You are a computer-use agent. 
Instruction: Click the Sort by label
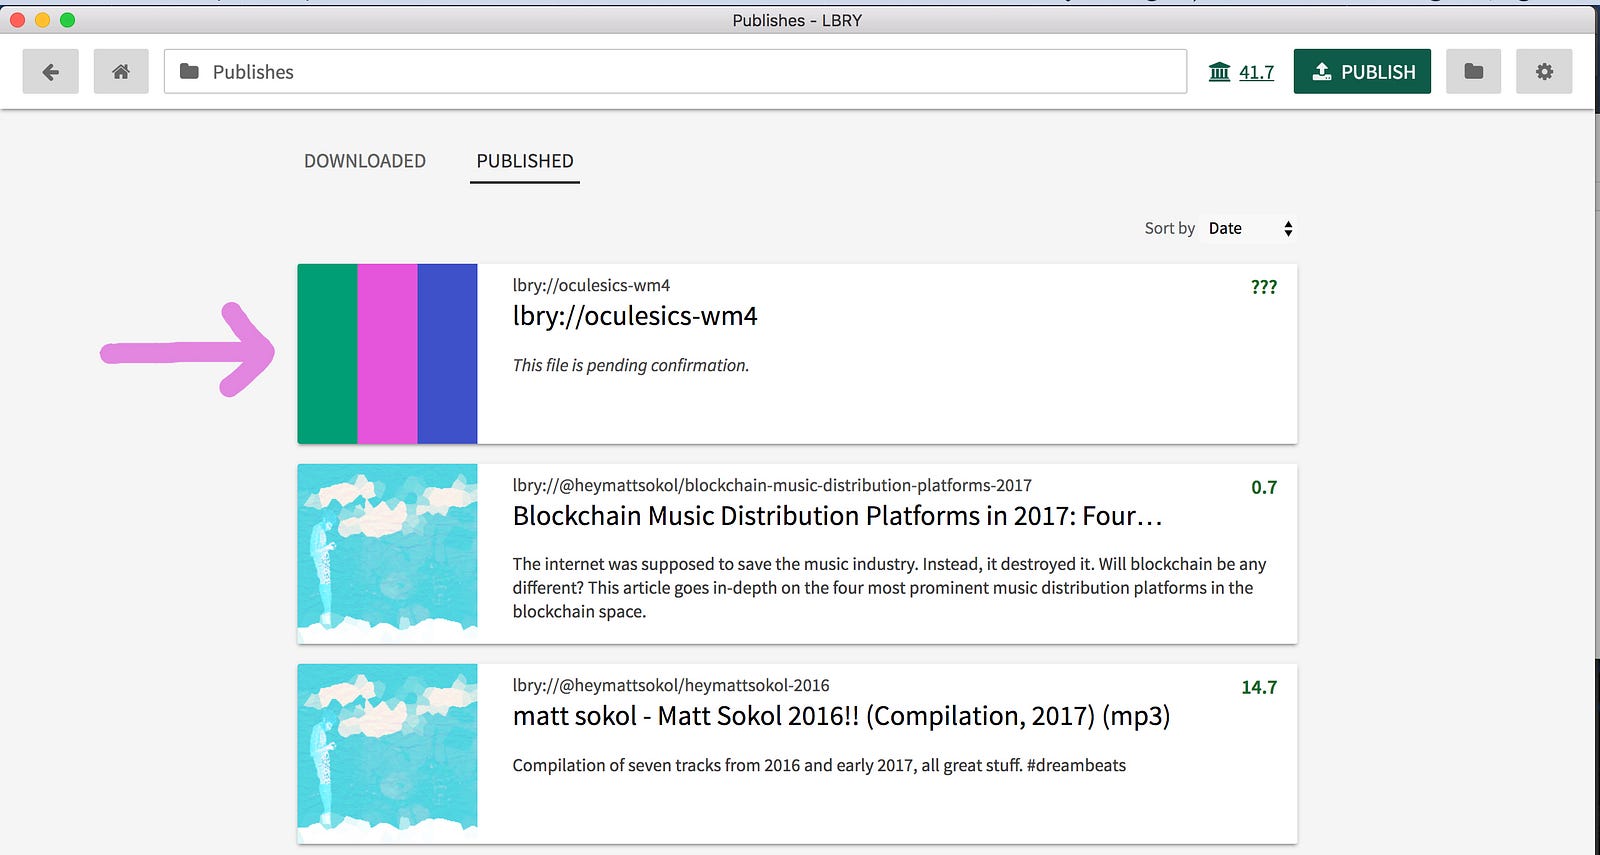[x=1169, y=228]
